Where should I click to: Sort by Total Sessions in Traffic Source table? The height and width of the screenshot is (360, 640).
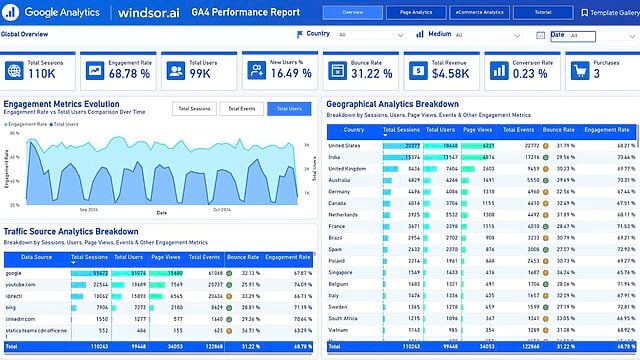point(89,257)
